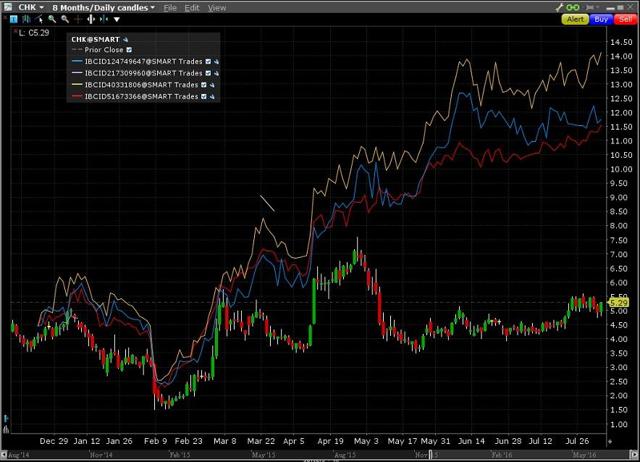Viewport: 640px width, 462px height.
Task: Click the small marker at time axis right end
Action: (610, 441)
